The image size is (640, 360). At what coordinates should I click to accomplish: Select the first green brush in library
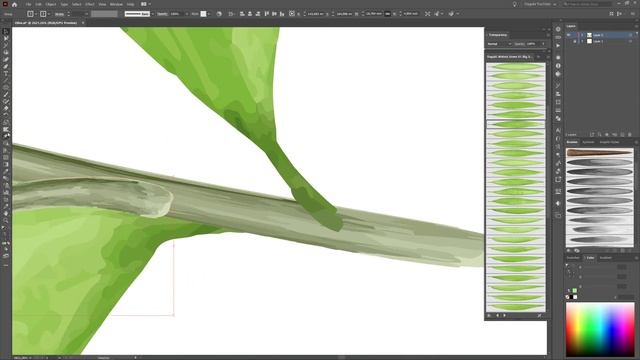coord(516,67)
